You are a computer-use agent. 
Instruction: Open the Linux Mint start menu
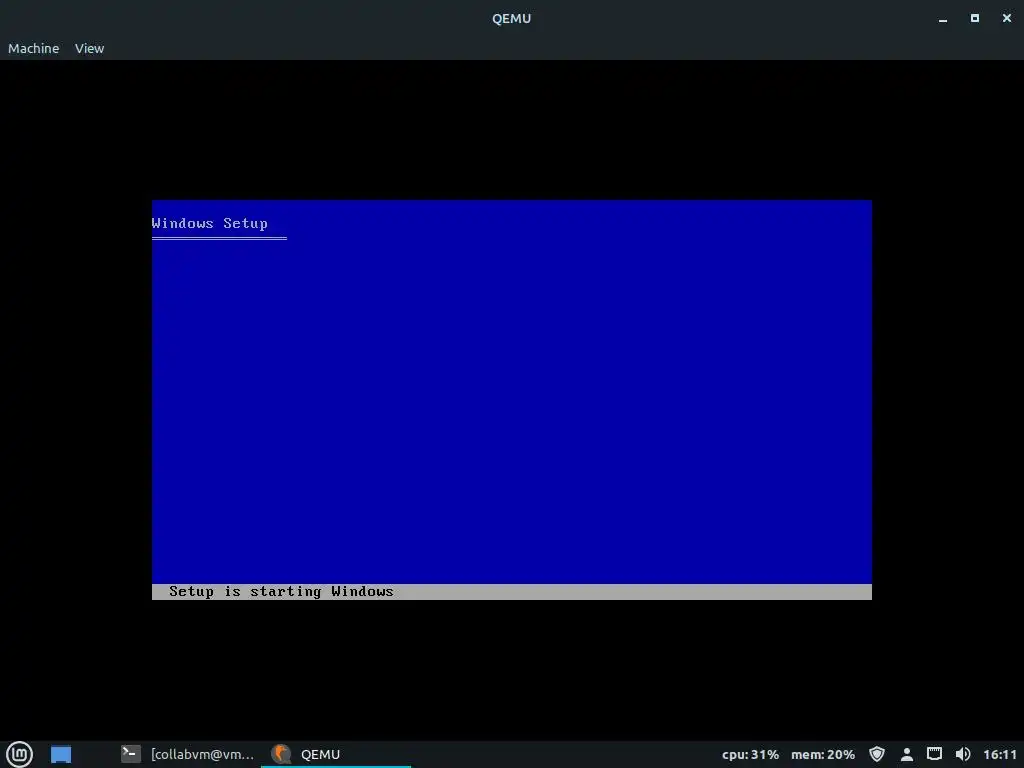coord(19,754)
